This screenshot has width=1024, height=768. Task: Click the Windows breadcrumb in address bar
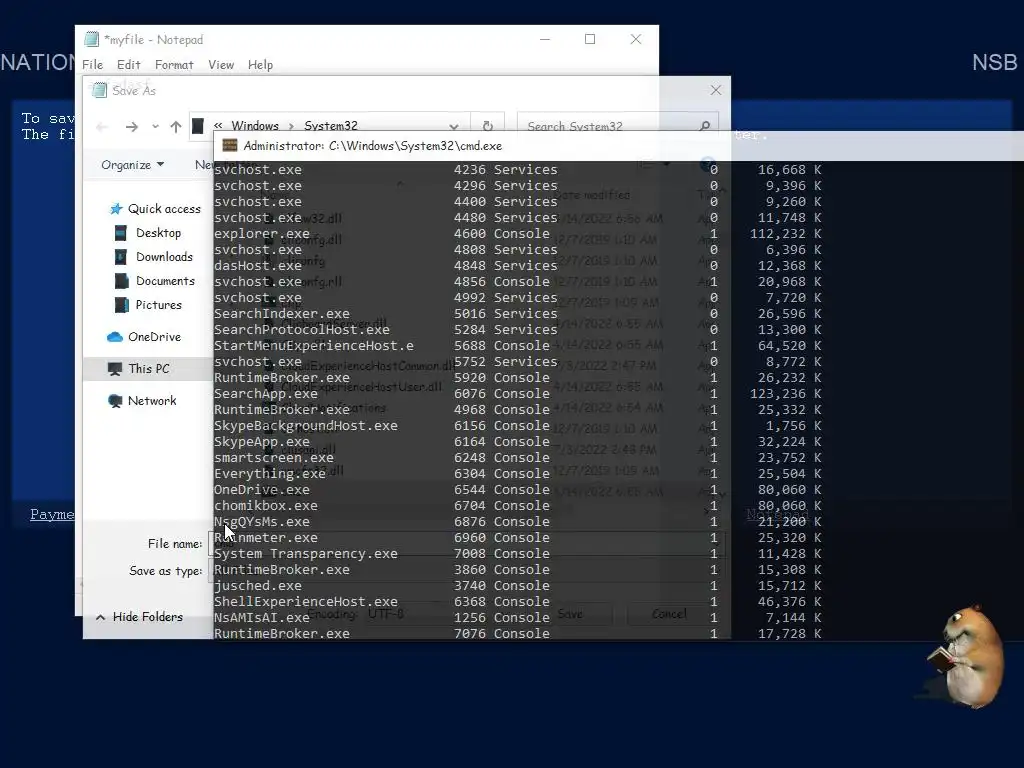point(255,125)
